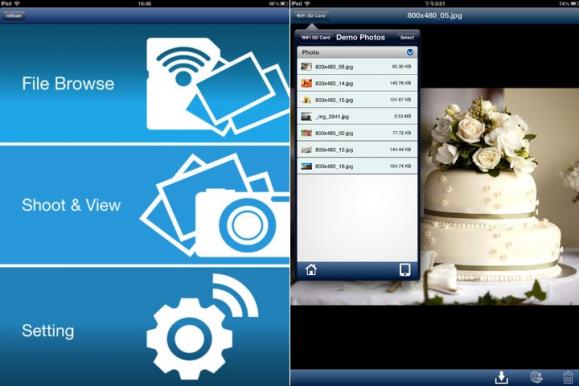
Task: Switch to device storage tablet icon
Action: (405, 270)
